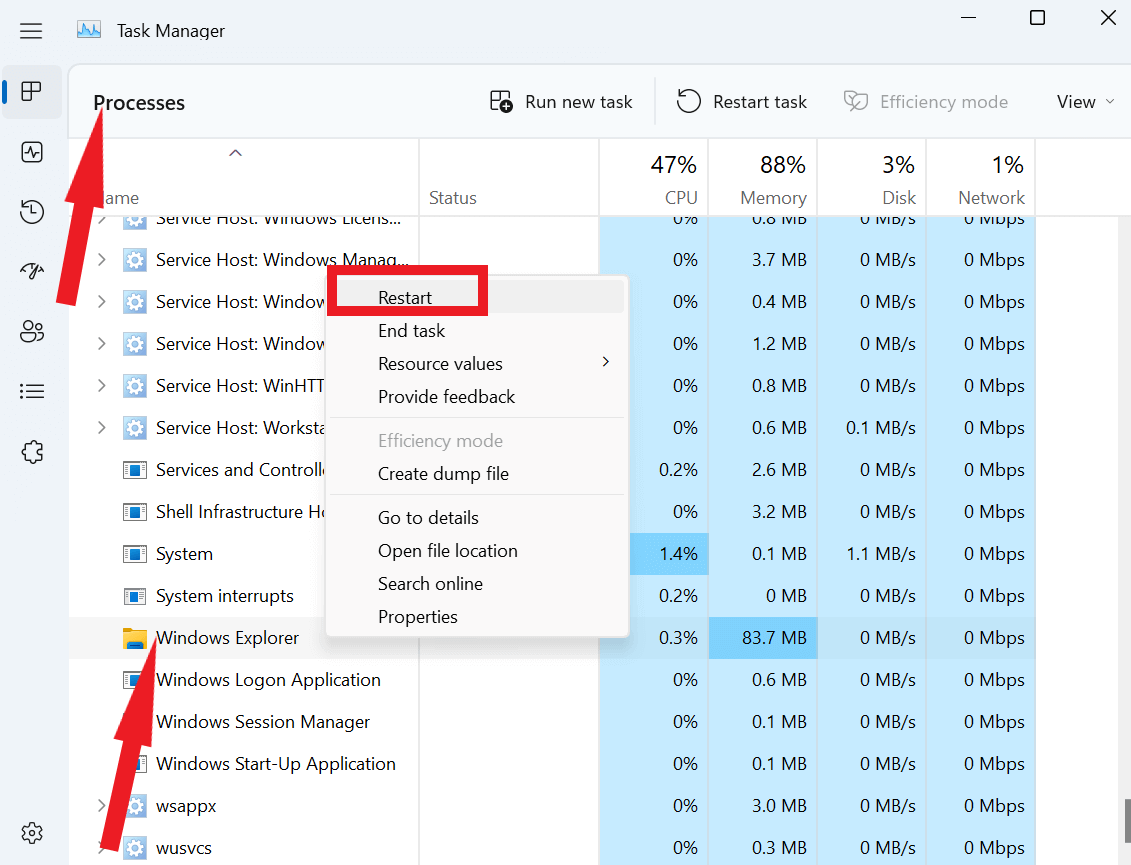
Task: Choose Search online from context menu
Action: (431, 583)
